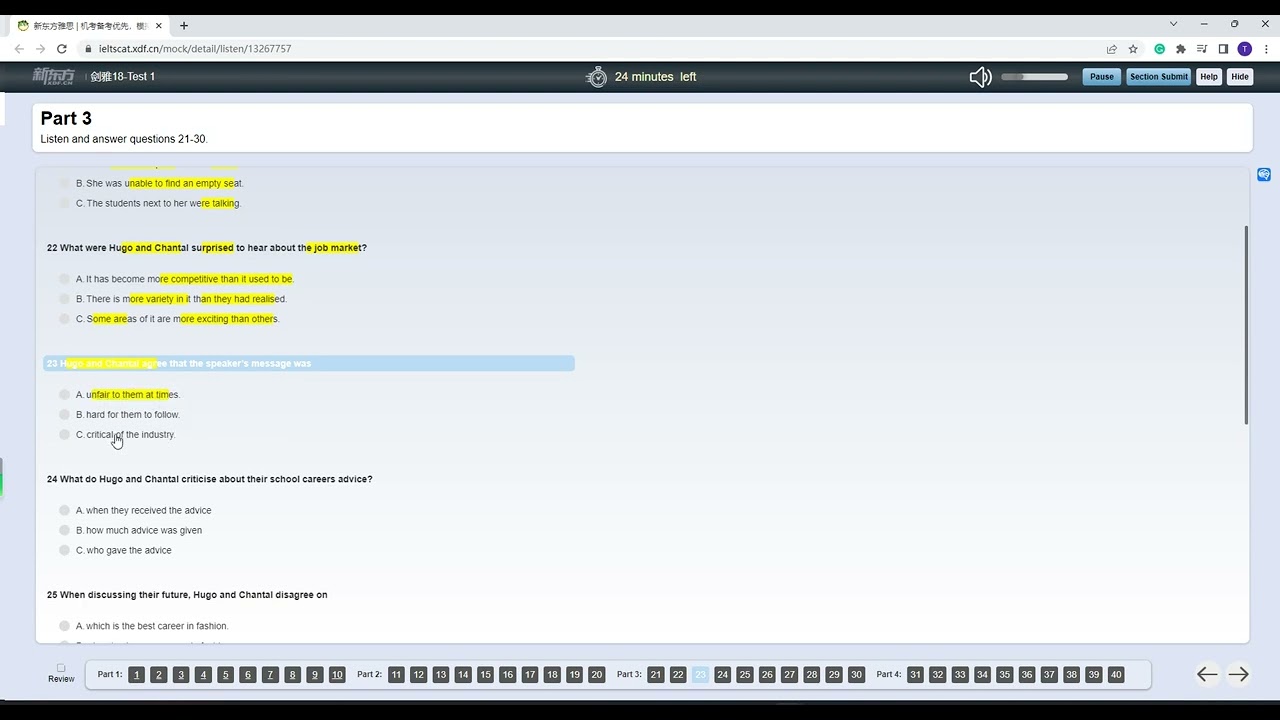Select option B unable to find empty seat
The height and width of the screenshot is (720, 1280).
tap(64, 183)
